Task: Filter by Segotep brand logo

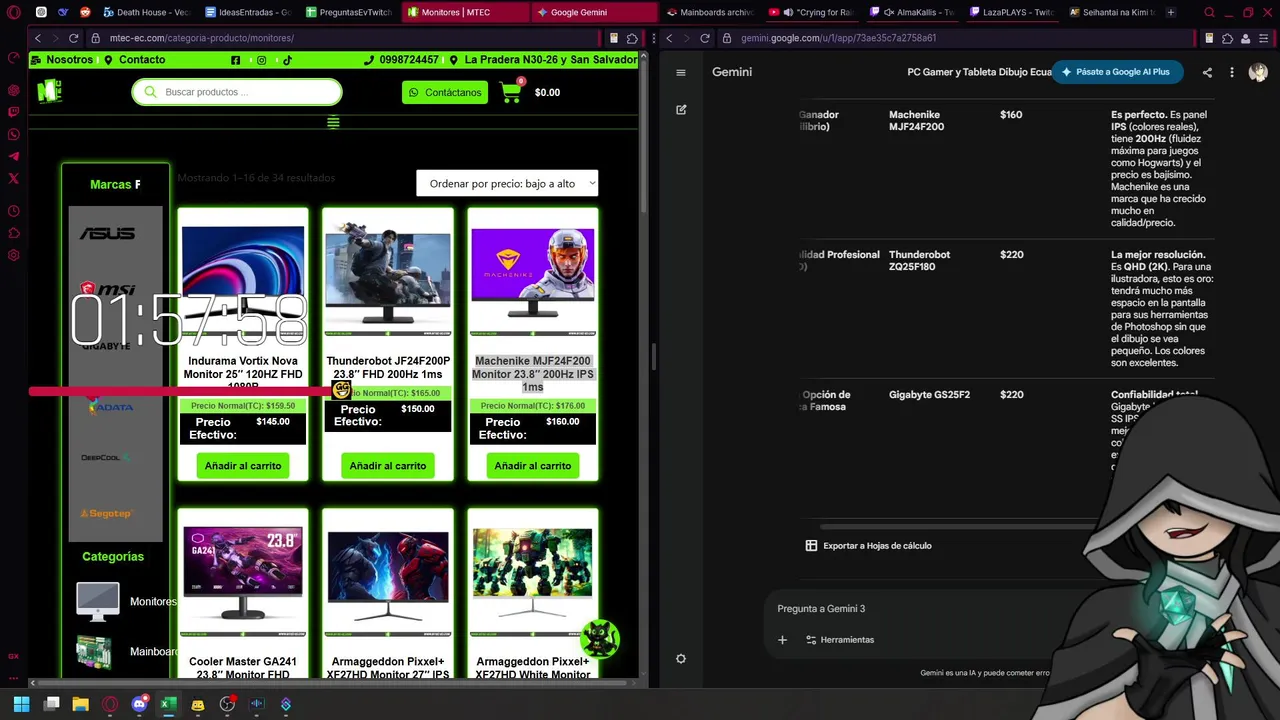Action: click(x=106, y=513)
